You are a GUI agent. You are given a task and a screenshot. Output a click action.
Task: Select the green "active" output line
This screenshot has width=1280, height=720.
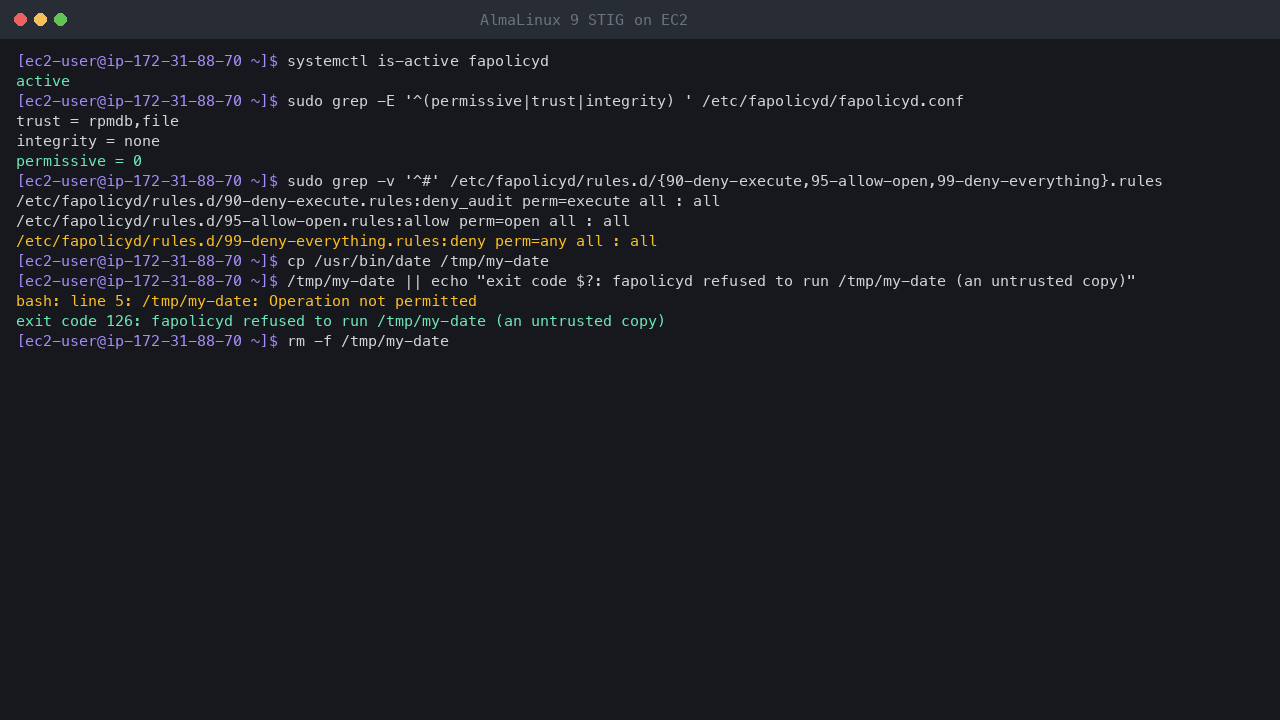[43, 81]
